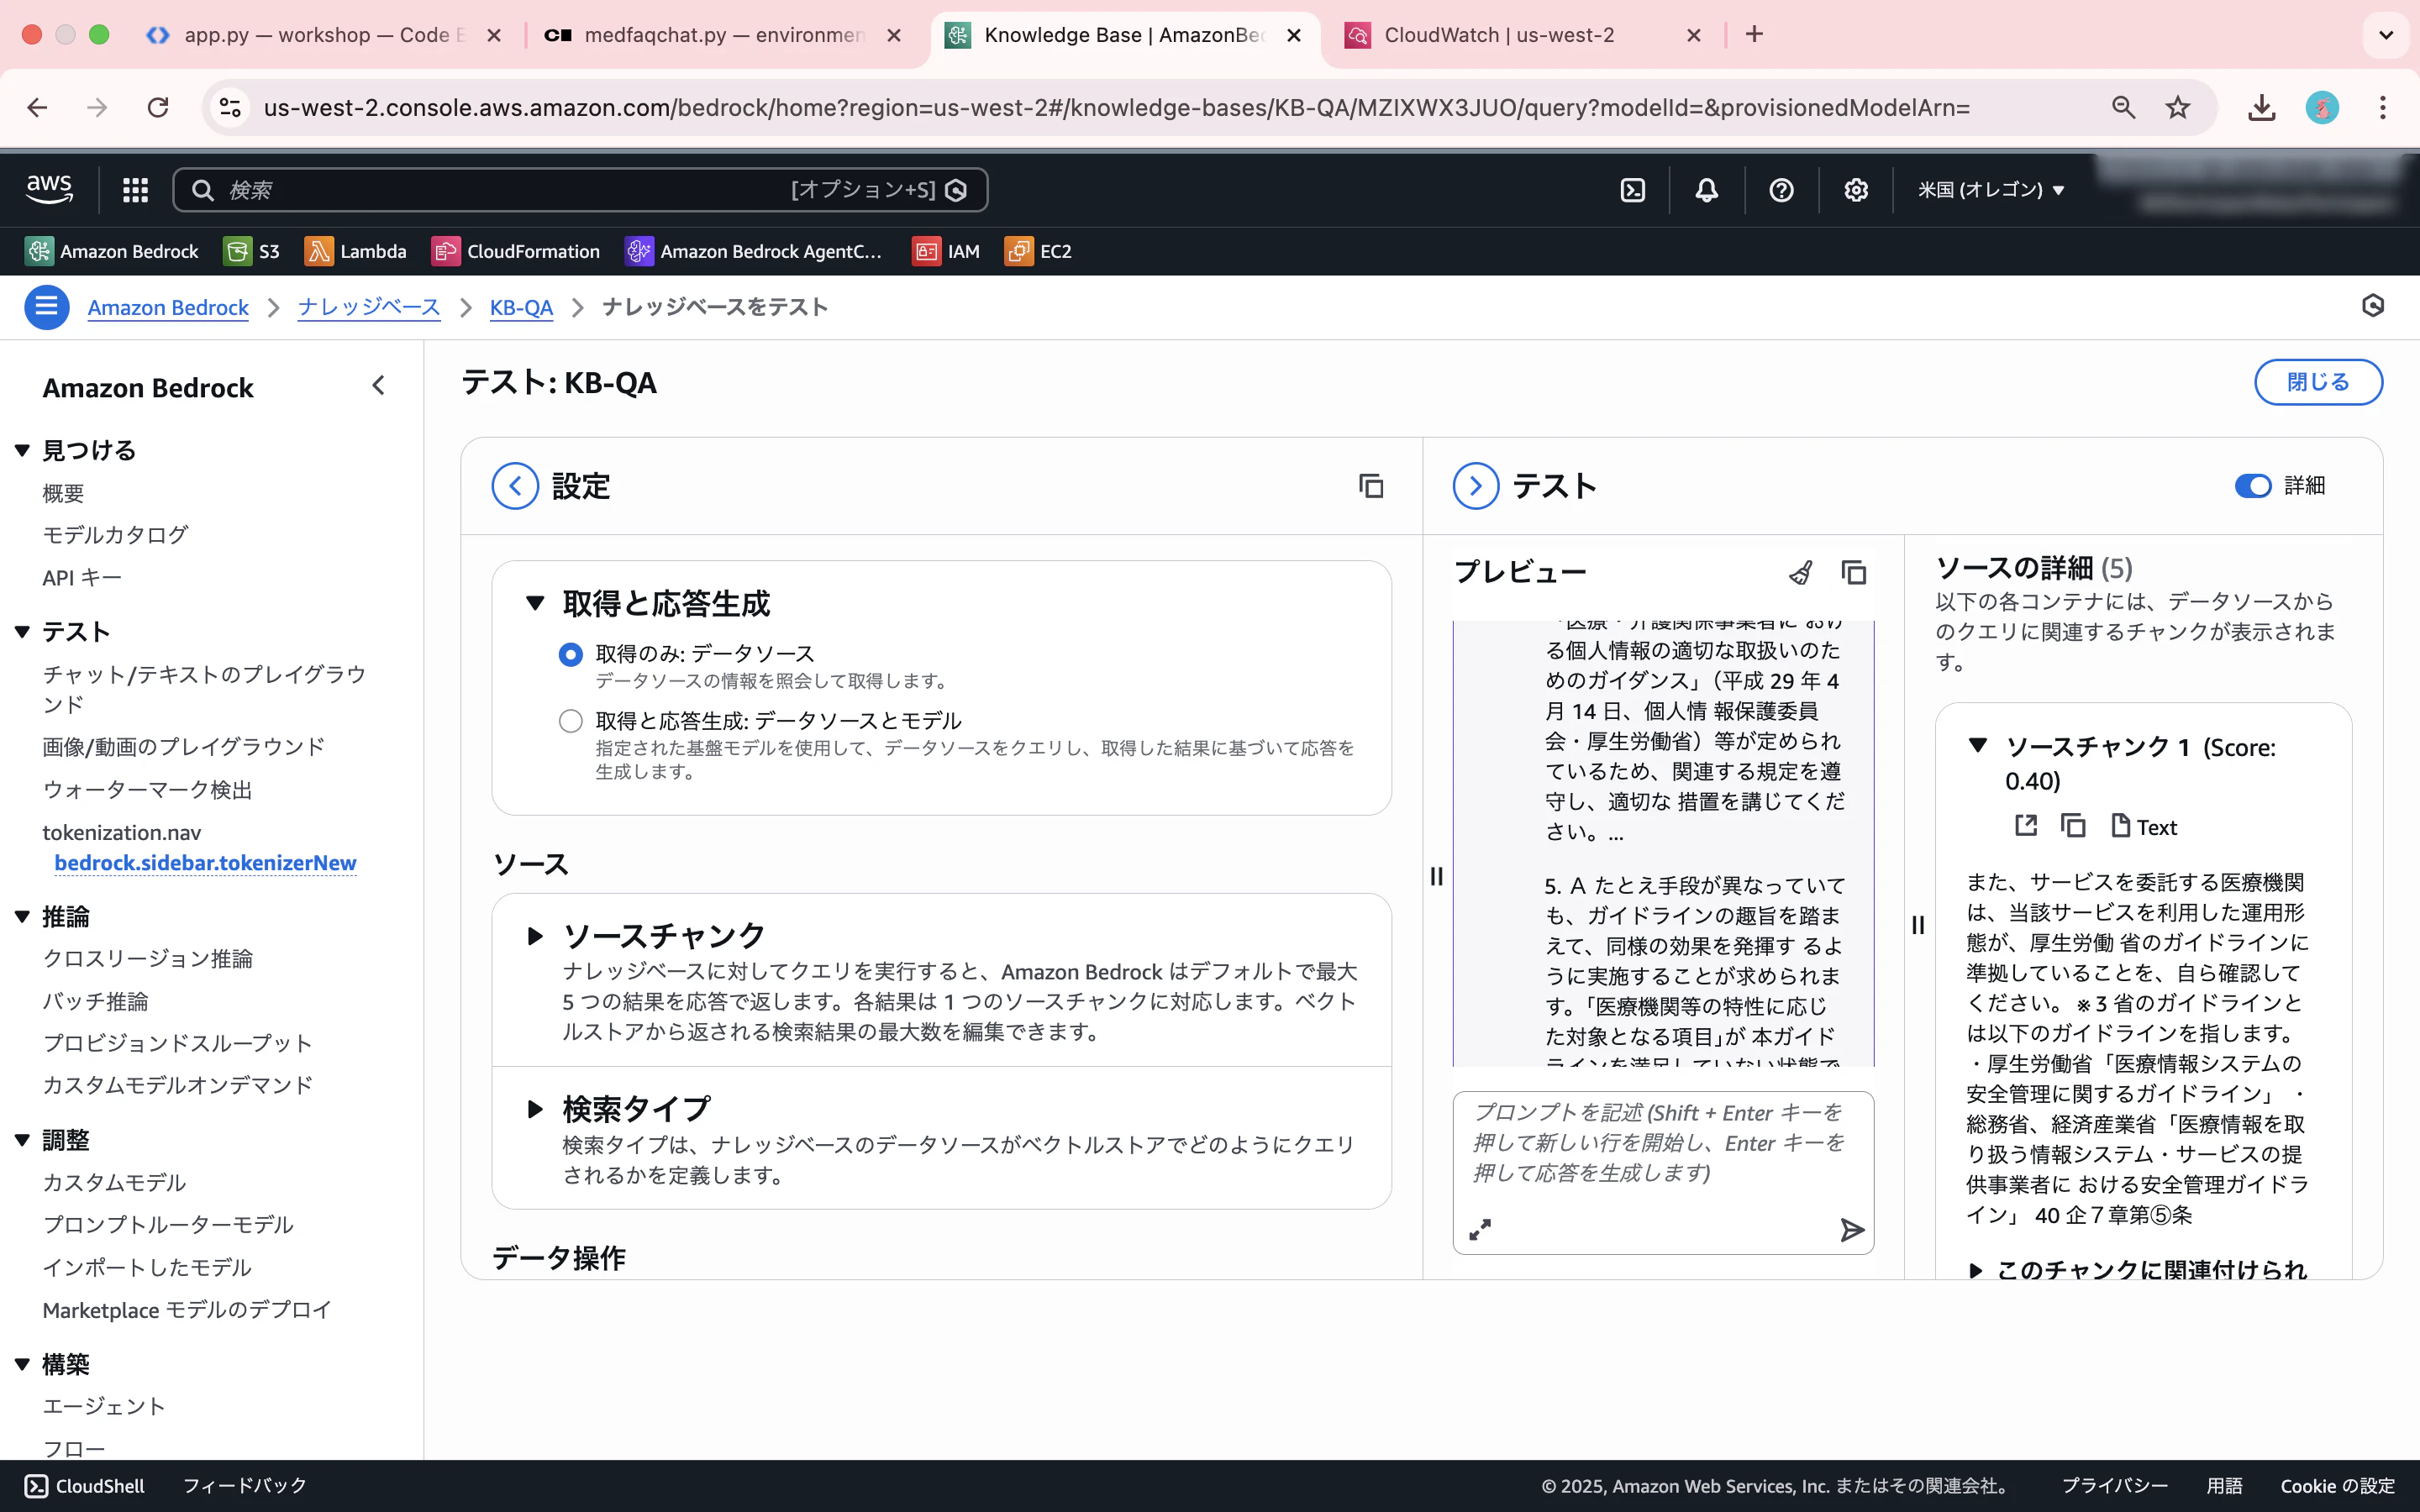Select 取得と応答生成: データソースとモデル radio option
Image resolution: width=2420 pixels, height=1512 pixels.
pyautogui.click(x=570, y=721)
